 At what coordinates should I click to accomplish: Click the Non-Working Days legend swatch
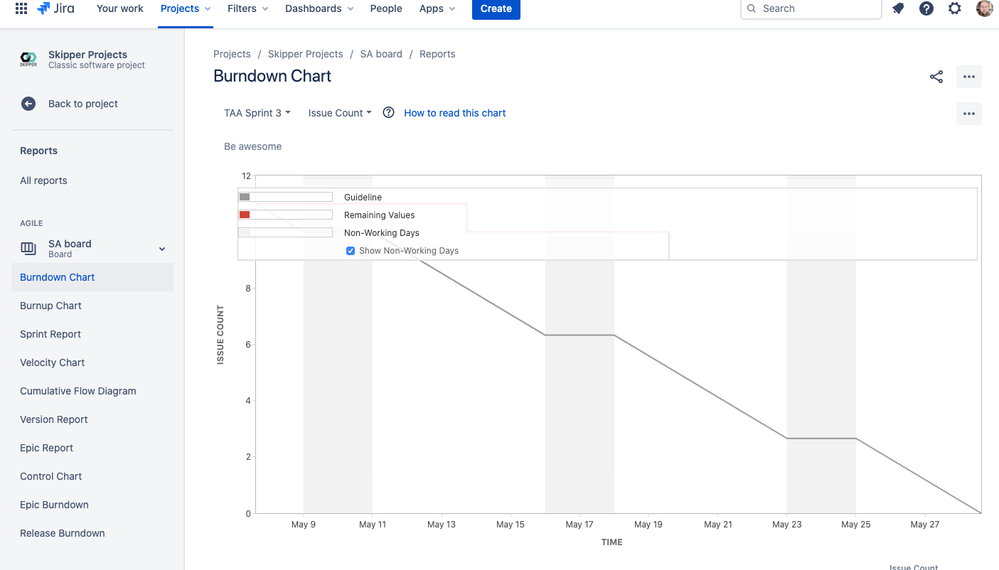(245, 232)
